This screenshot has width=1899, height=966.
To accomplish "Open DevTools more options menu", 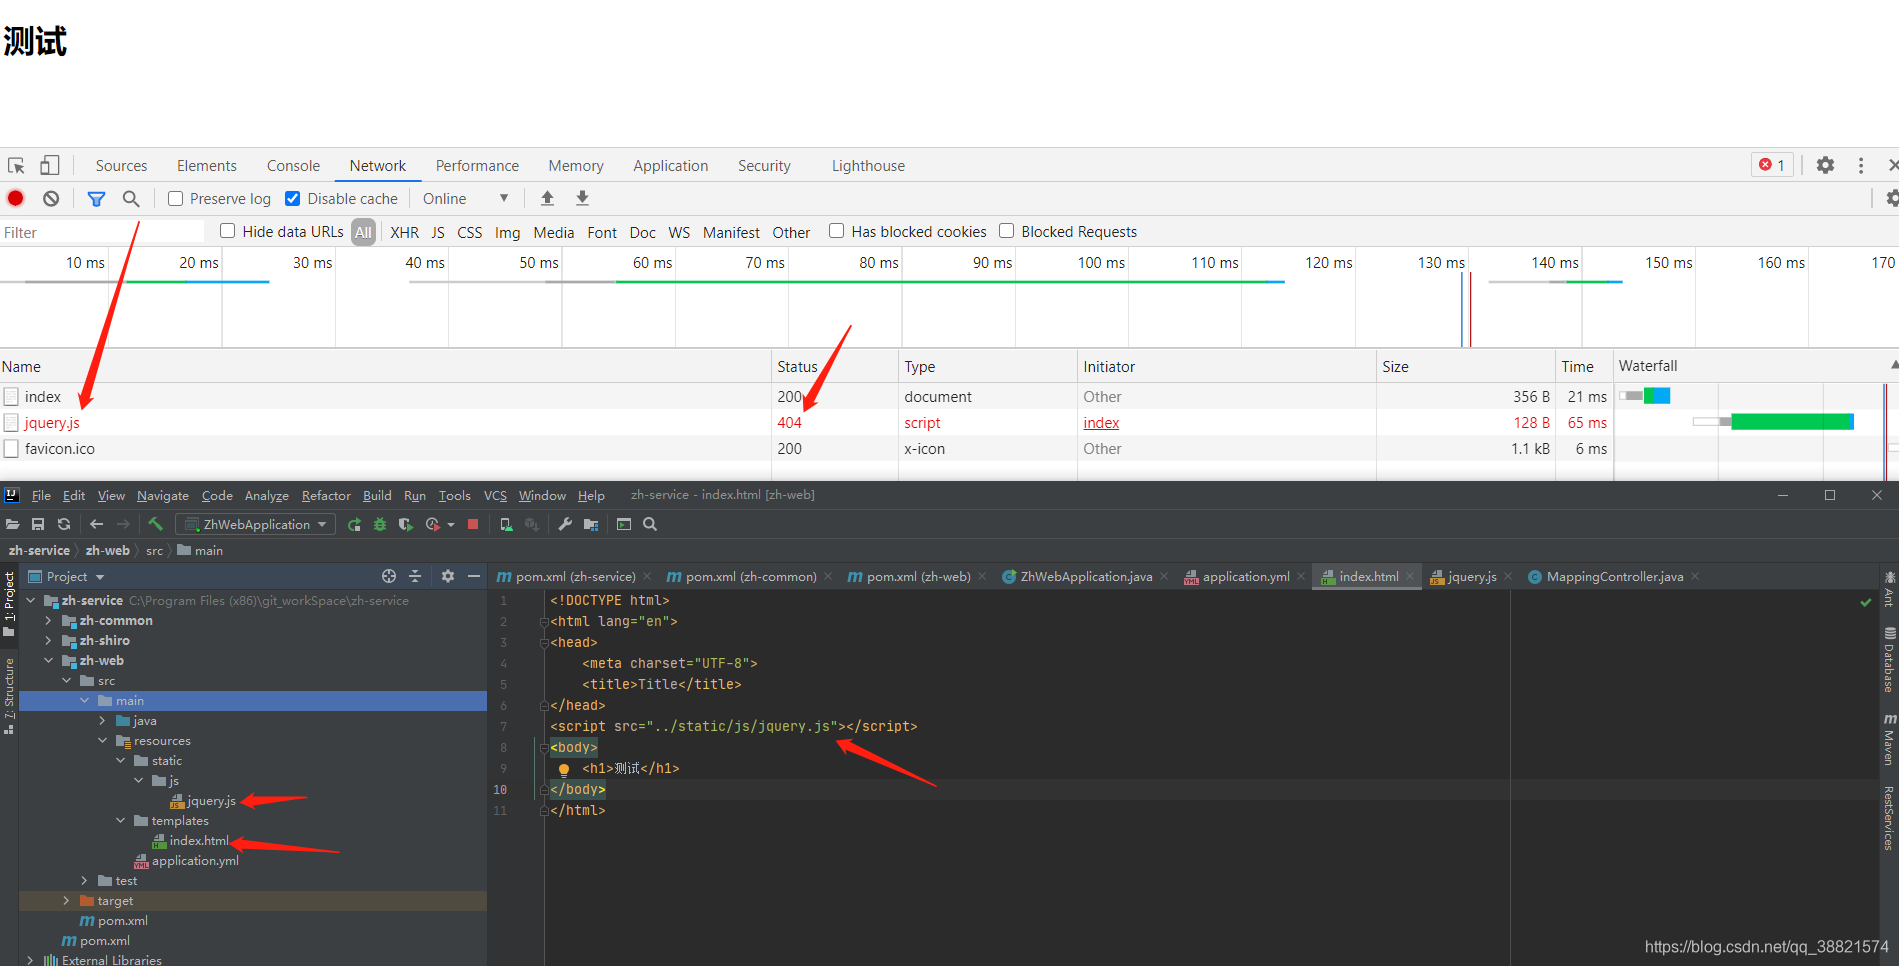I will pos(1860,165).
